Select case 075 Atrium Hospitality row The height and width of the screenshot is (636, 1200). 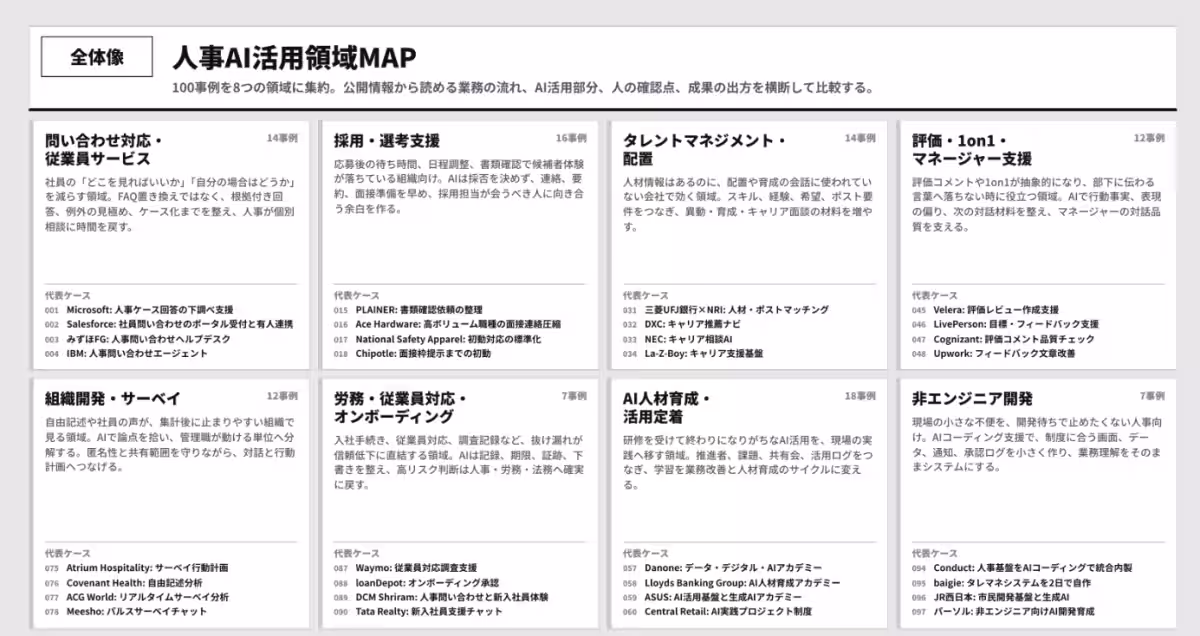136,568
